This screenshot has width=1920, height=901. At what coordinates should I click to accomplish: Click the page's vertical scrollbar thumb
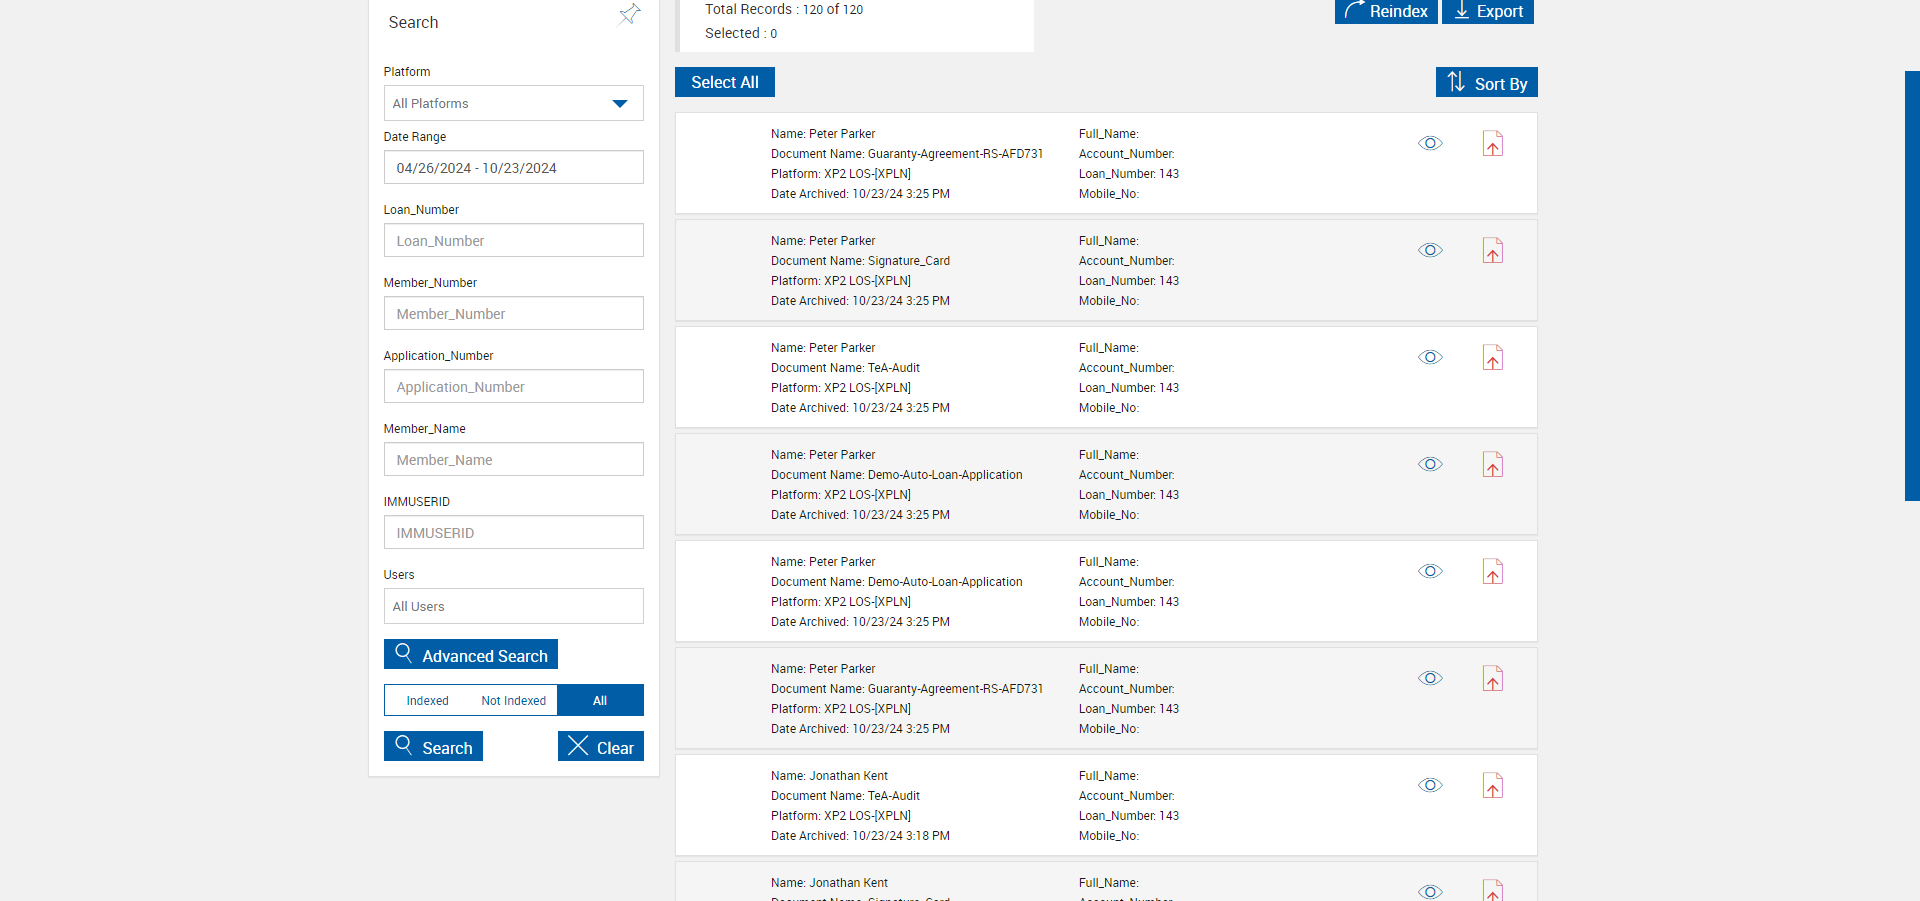1912,285
